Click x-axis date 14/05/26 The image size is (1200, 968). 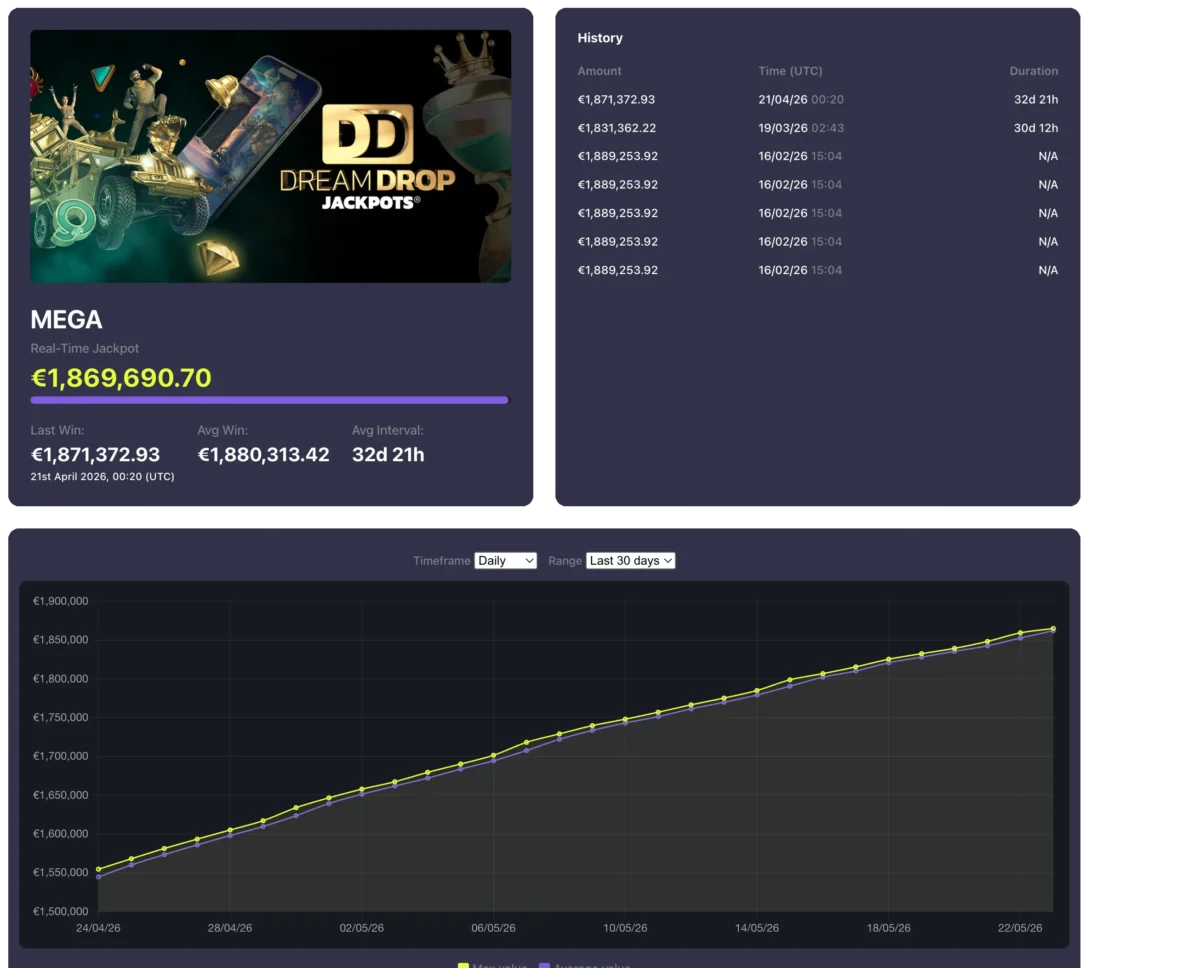[x=757, y=928]
